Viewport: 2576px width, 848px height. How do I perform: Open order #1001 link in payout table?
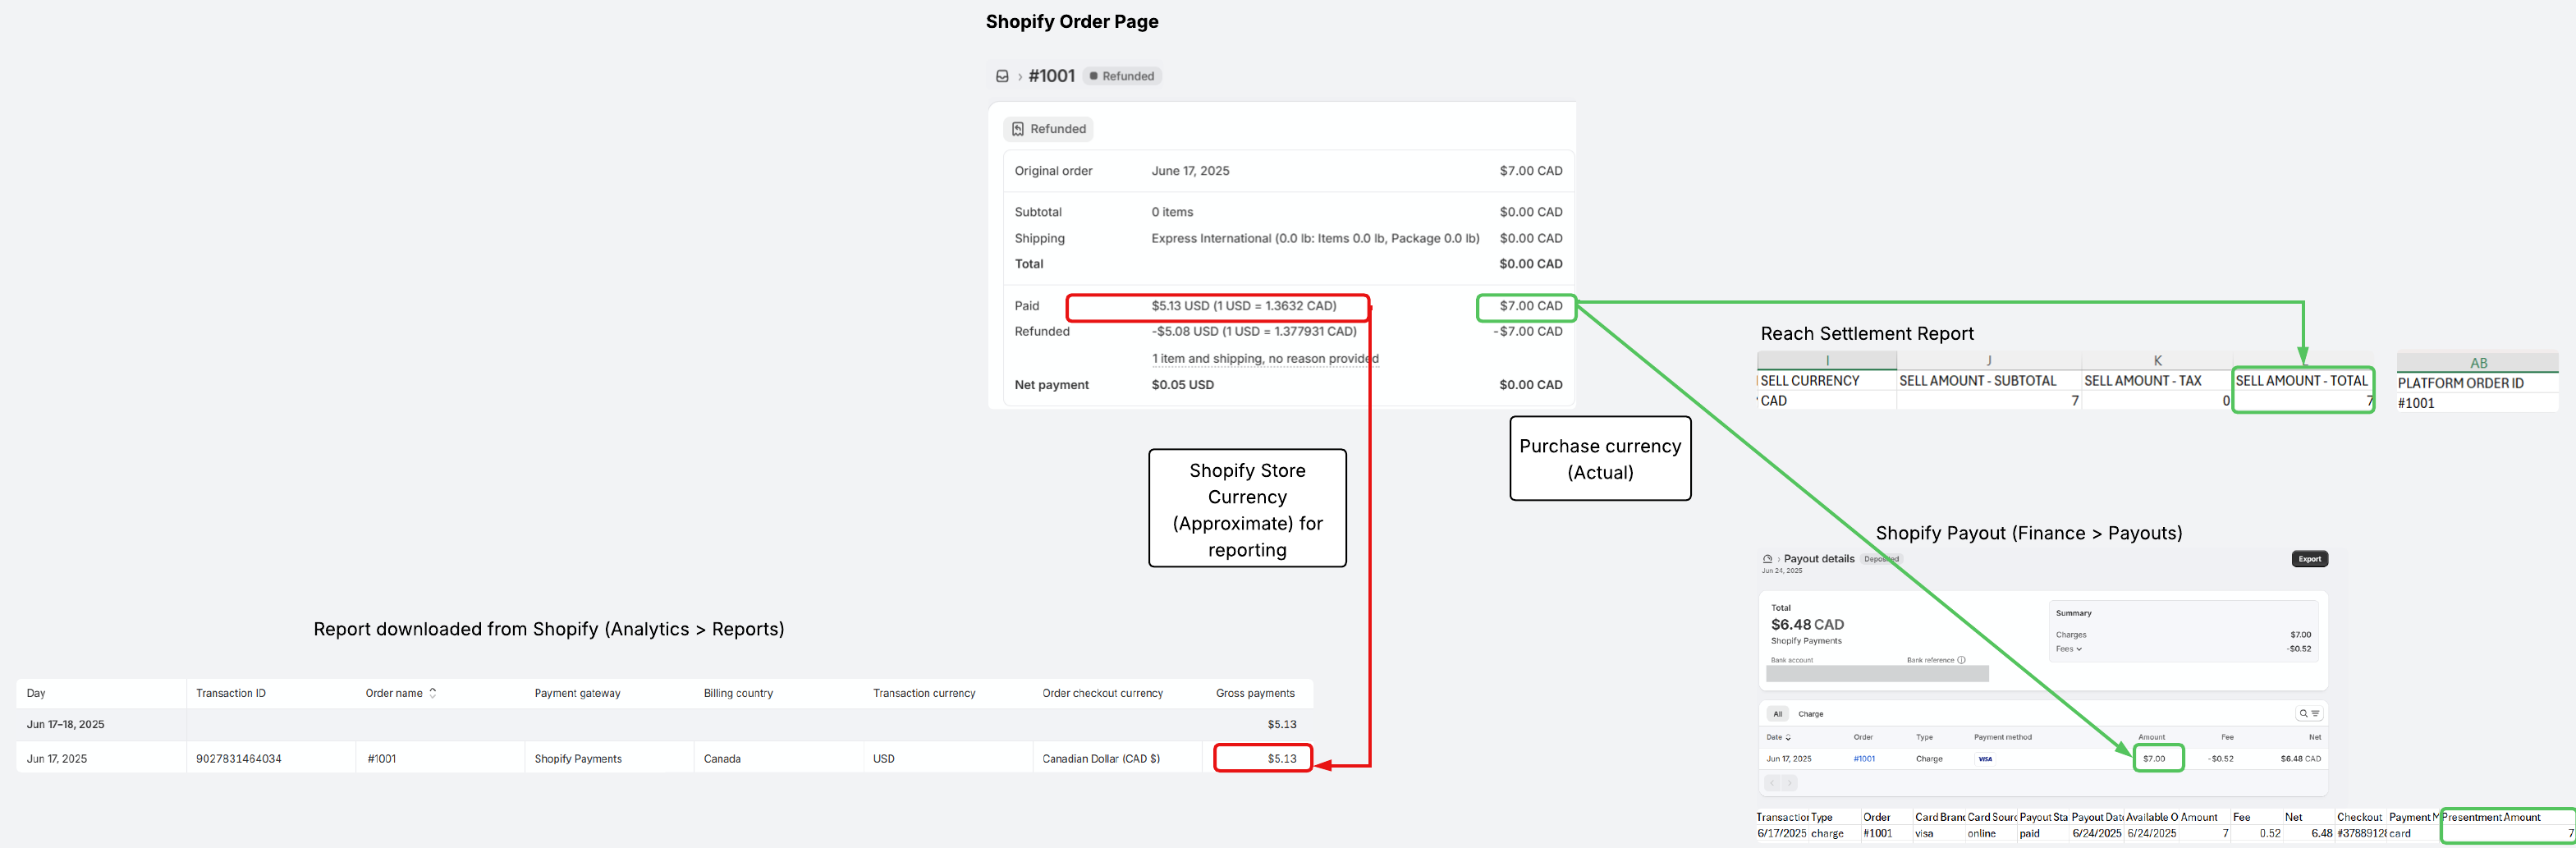(x=1864, y=759)
